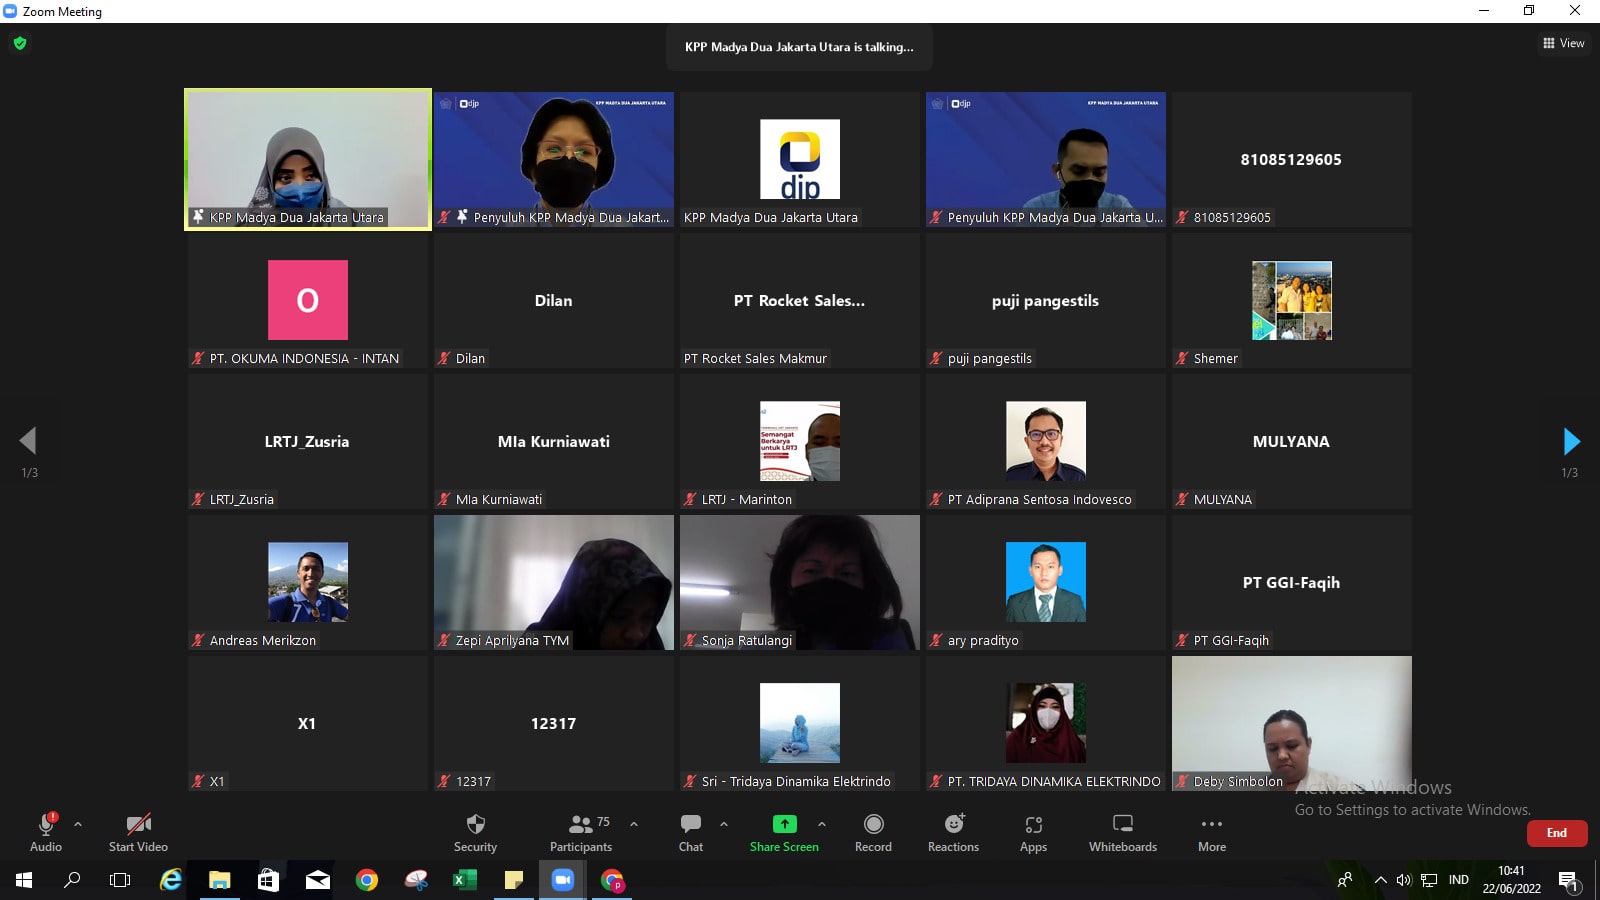Screen dimensions: 1600x900
Task: Open the Reactions menu
Action: coord(953,832)
